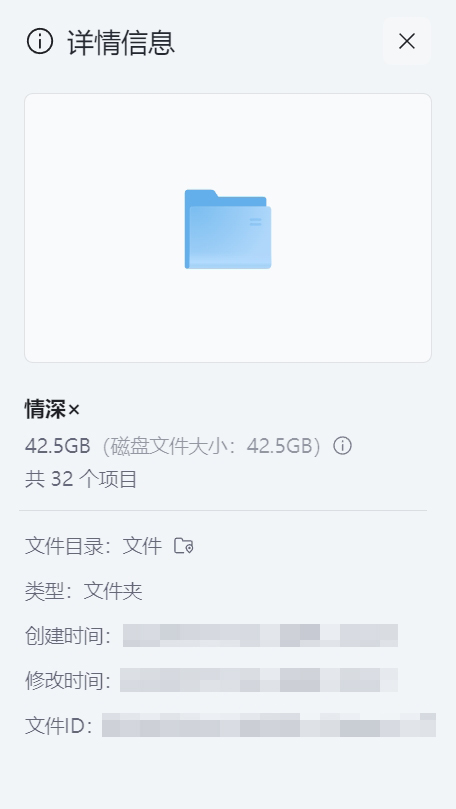Click the blurred file ID value
The height and width of the screenshot is (809, 456).
pyautogui.click(x=269, y=725)
